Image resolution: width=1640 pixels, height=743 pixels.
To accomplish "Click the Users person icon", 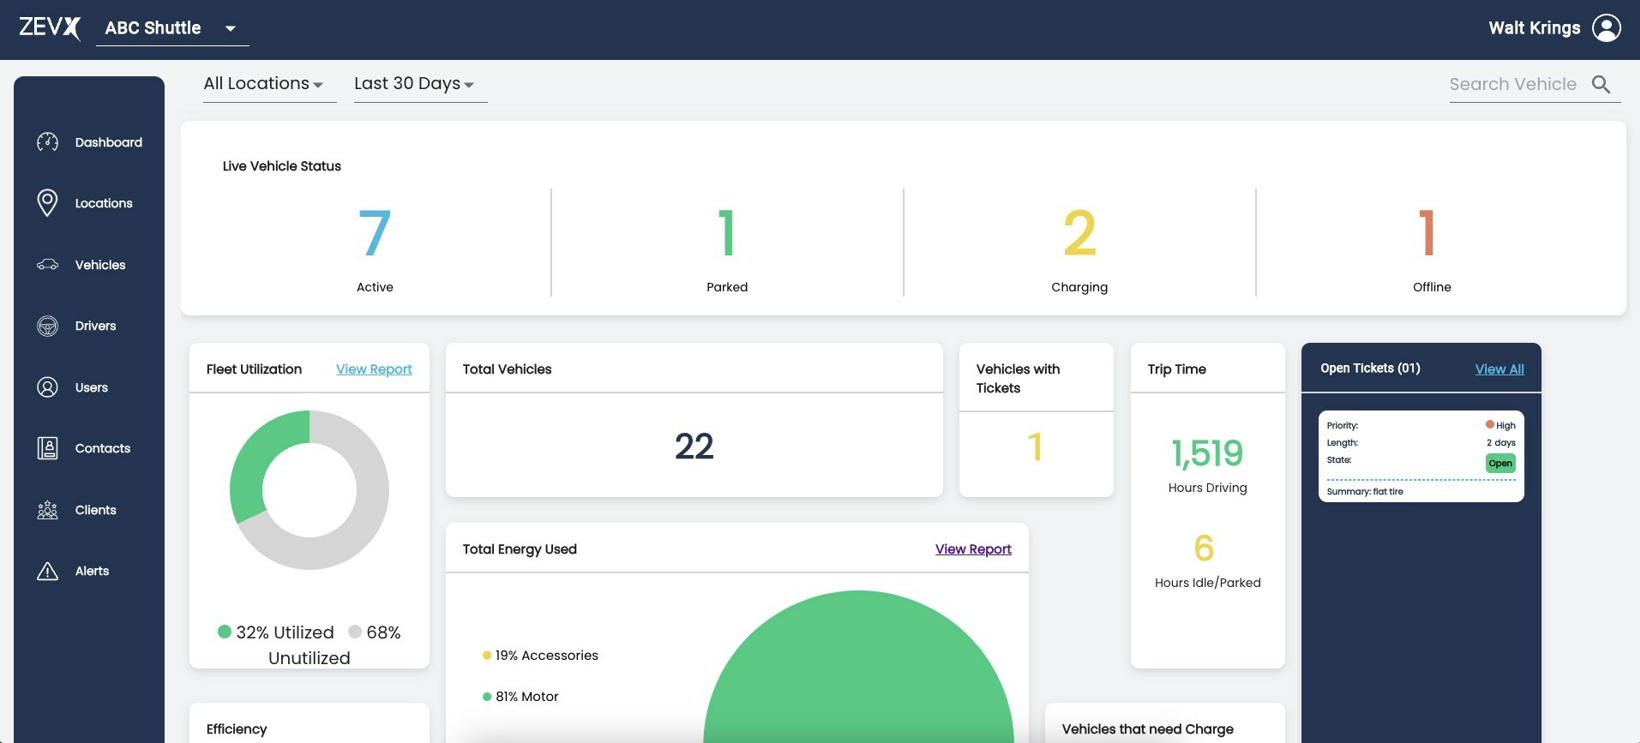I will click(47, 387).
